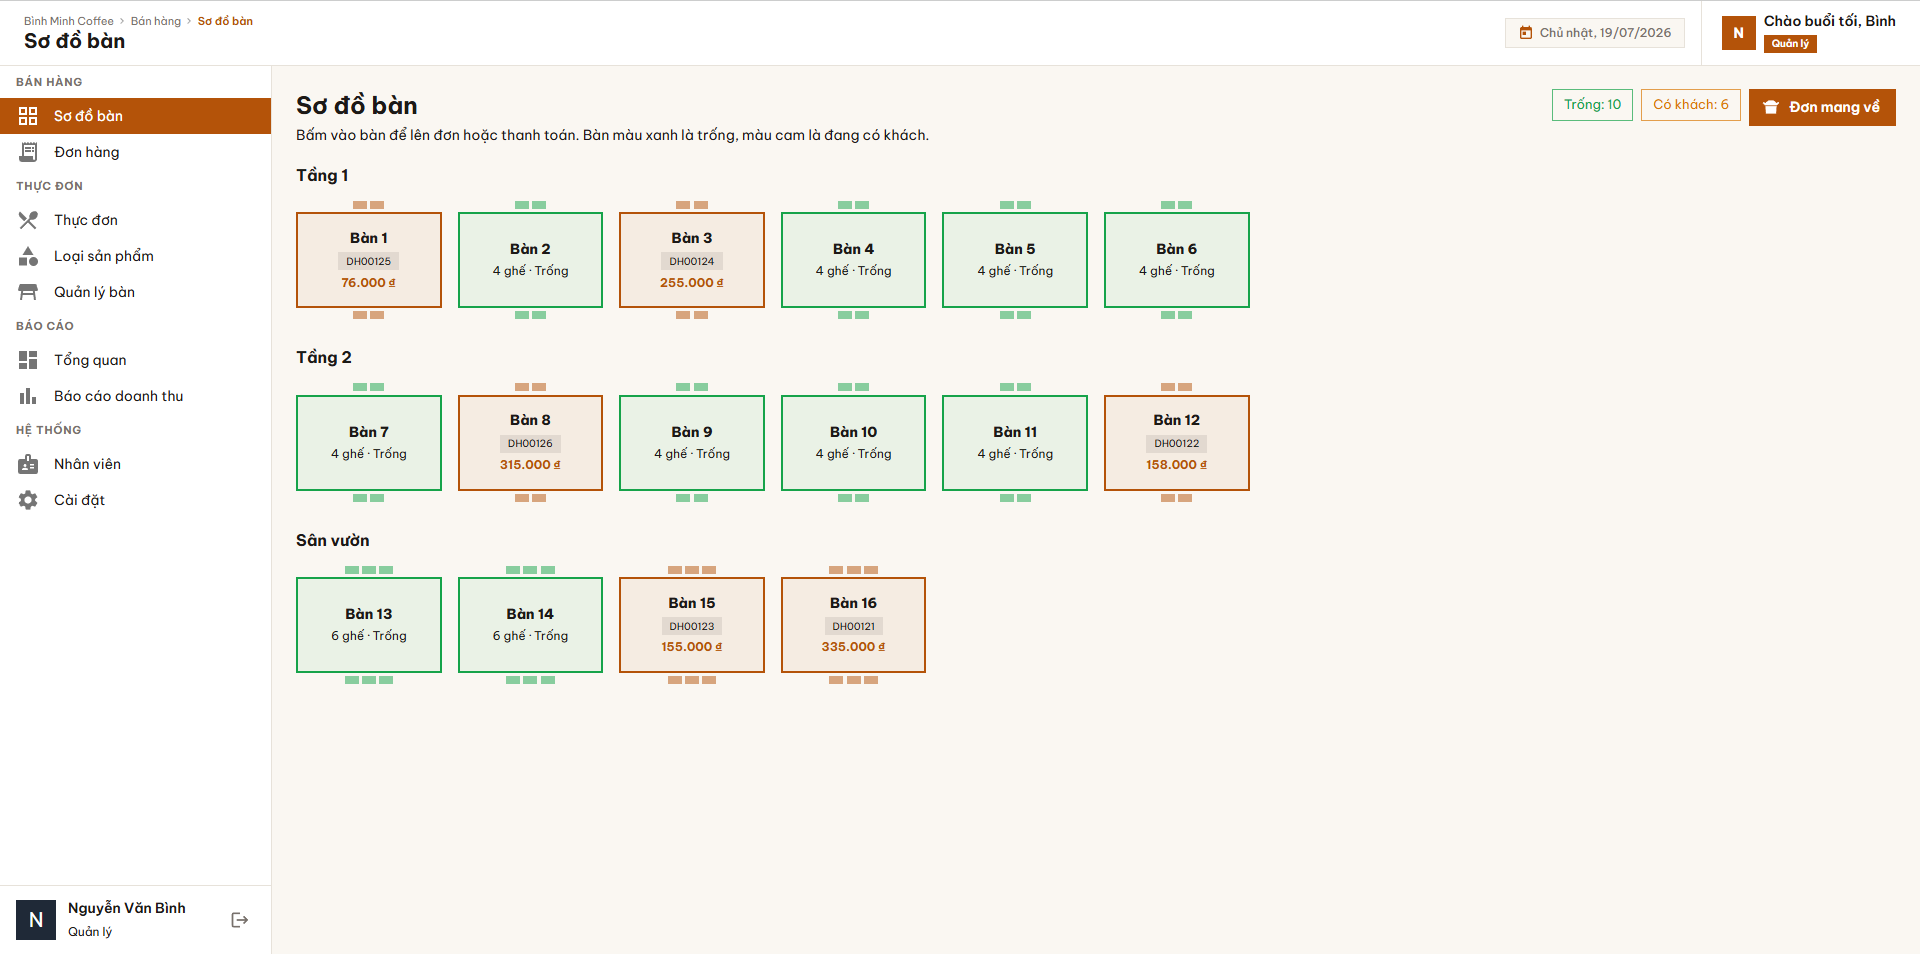Viewport: 1920px width, 954px height.
Task: Select empty table Bàn 2
Action: (x=530, y=260)
